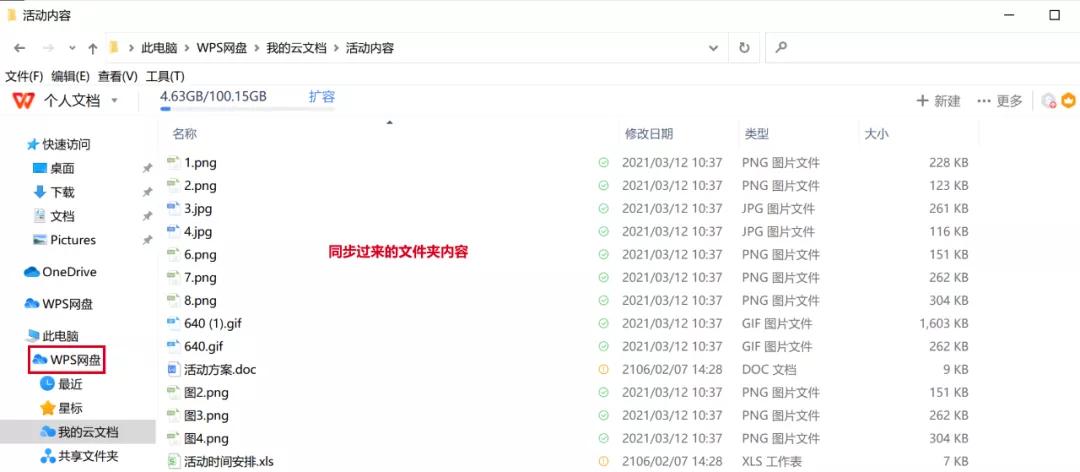
Task: Click 我的云文档 in the address breadcrumb
Action: pyautogui.click(x=296, y=48)
